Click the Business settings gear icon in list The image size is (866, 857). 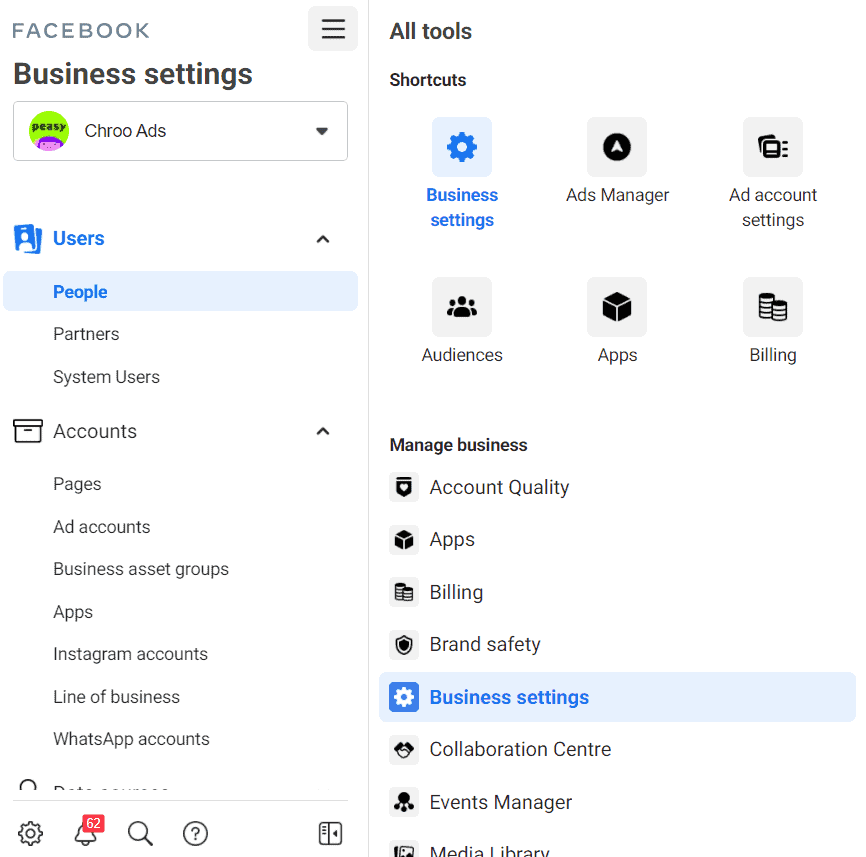[x=404, y=697]
